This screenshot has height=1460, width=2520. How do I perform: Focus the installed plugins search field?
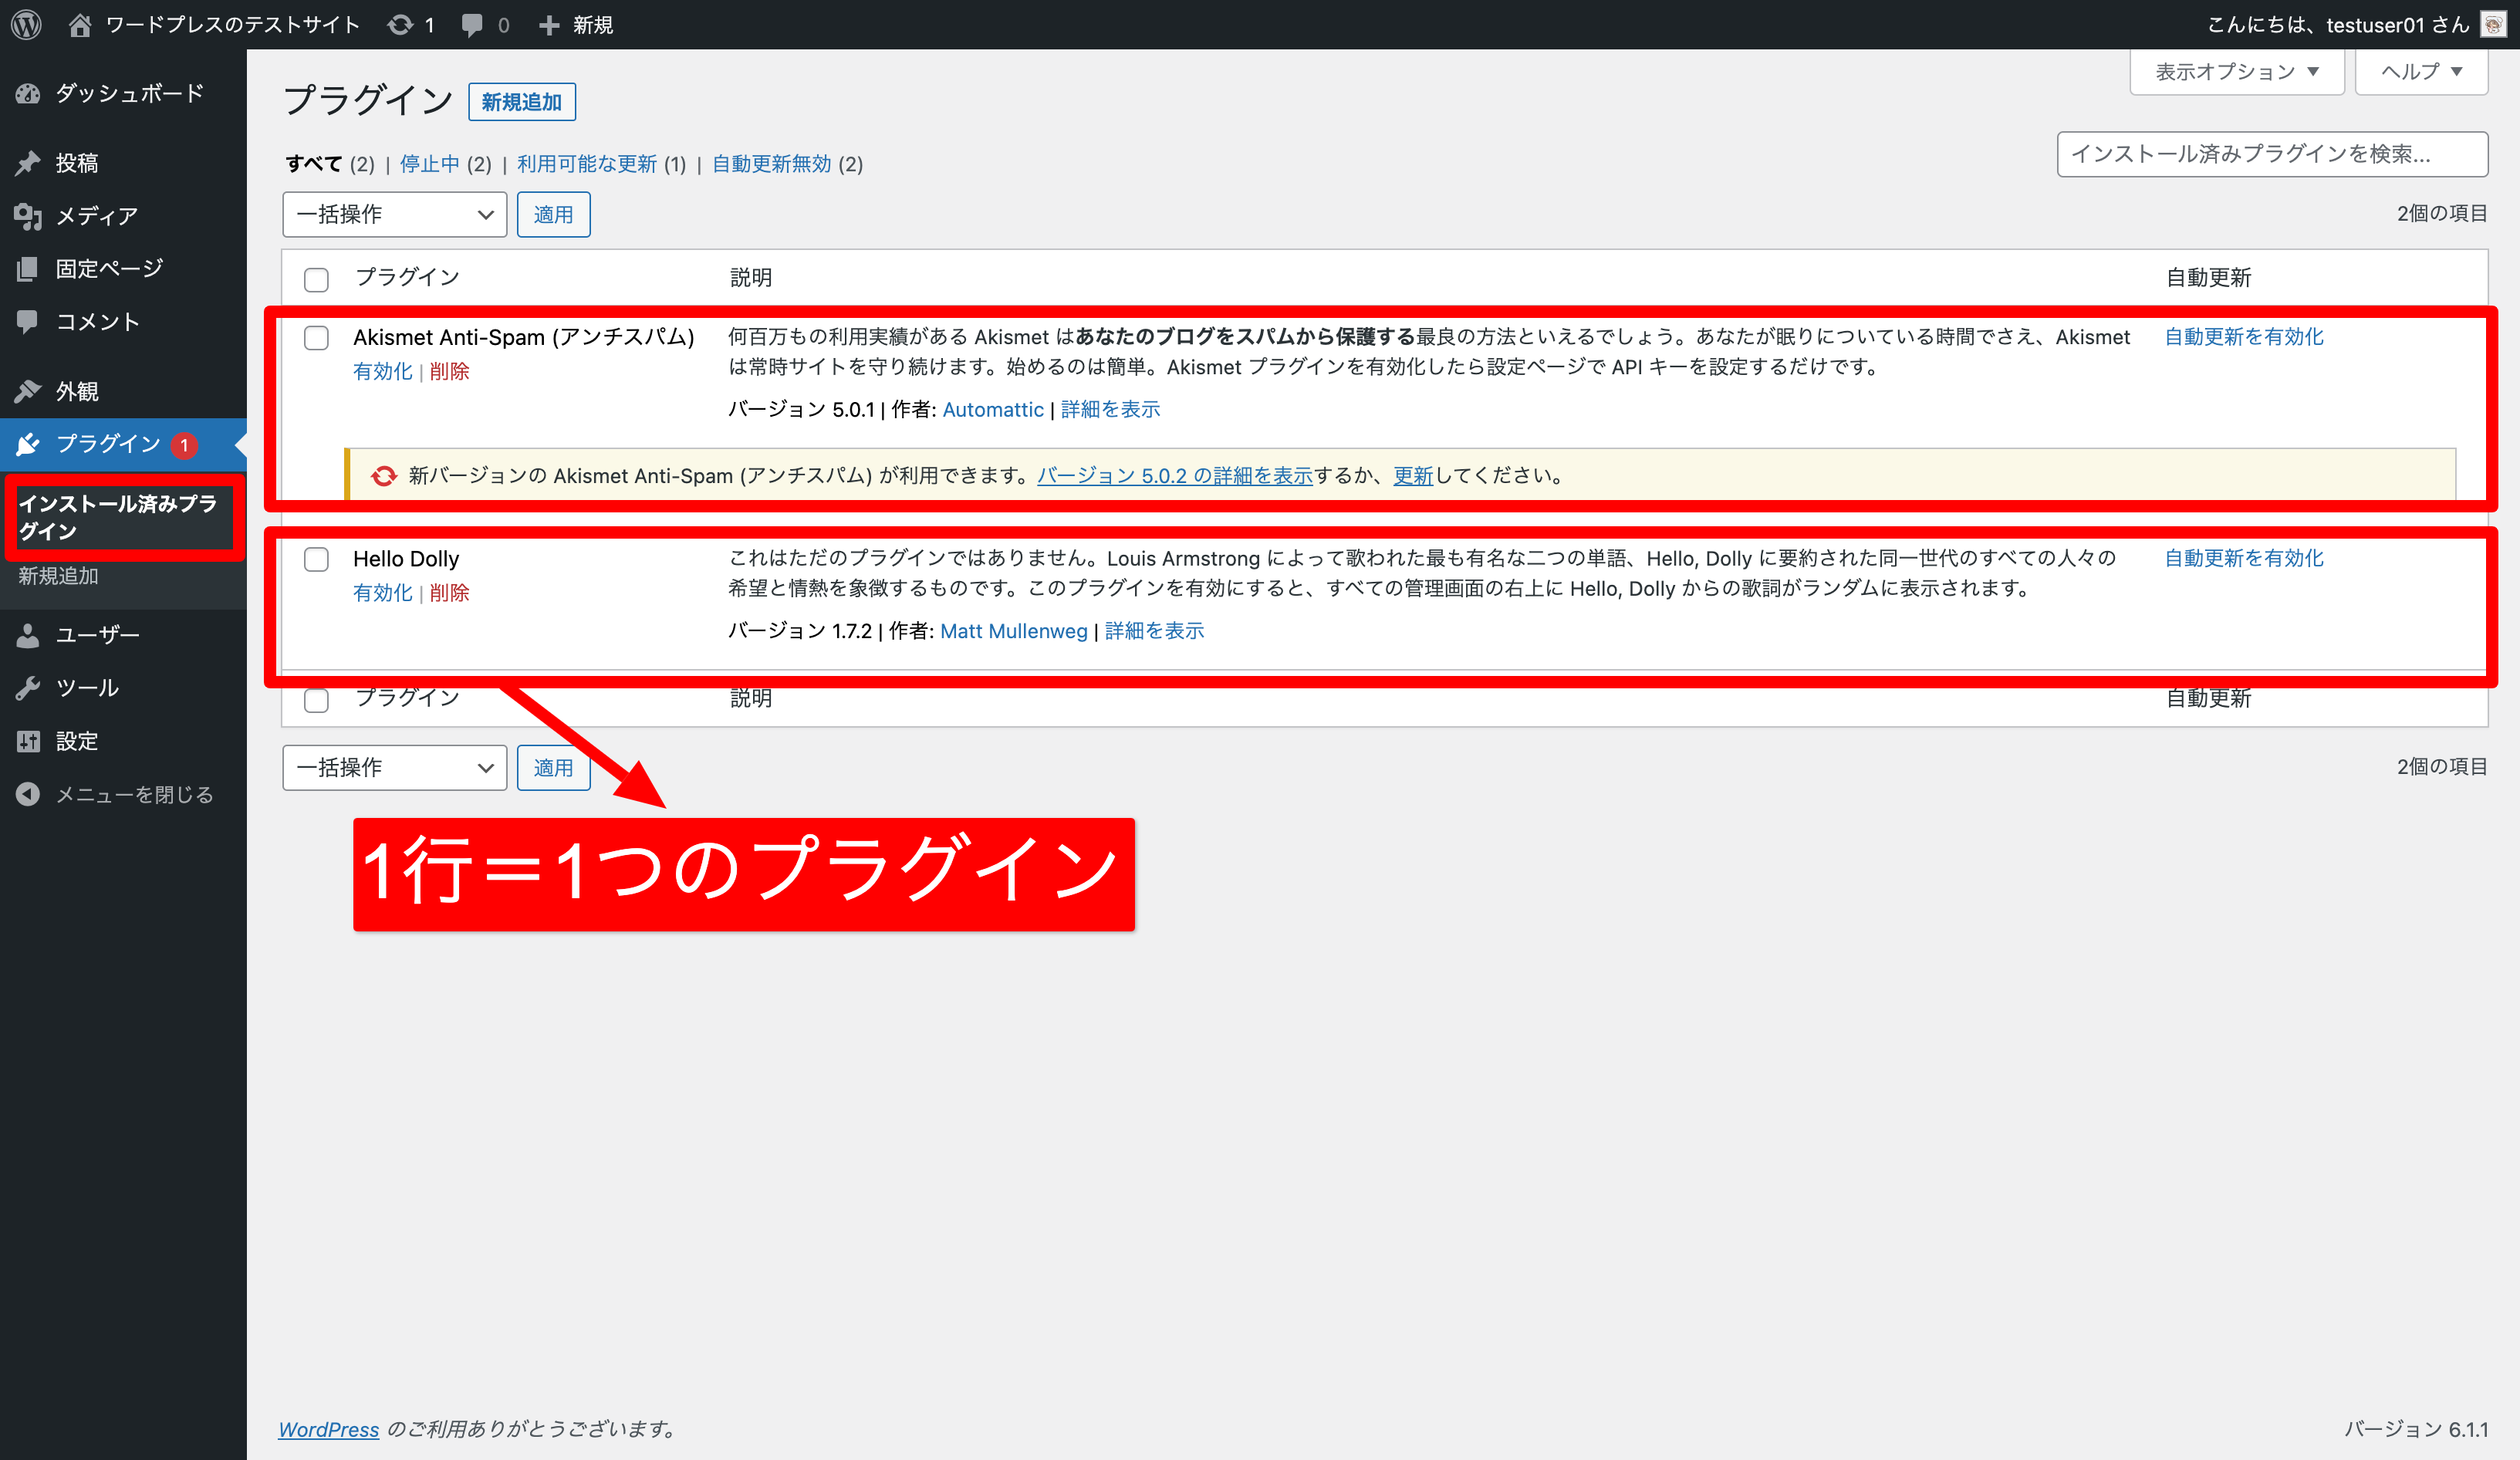coord(2272,154)
